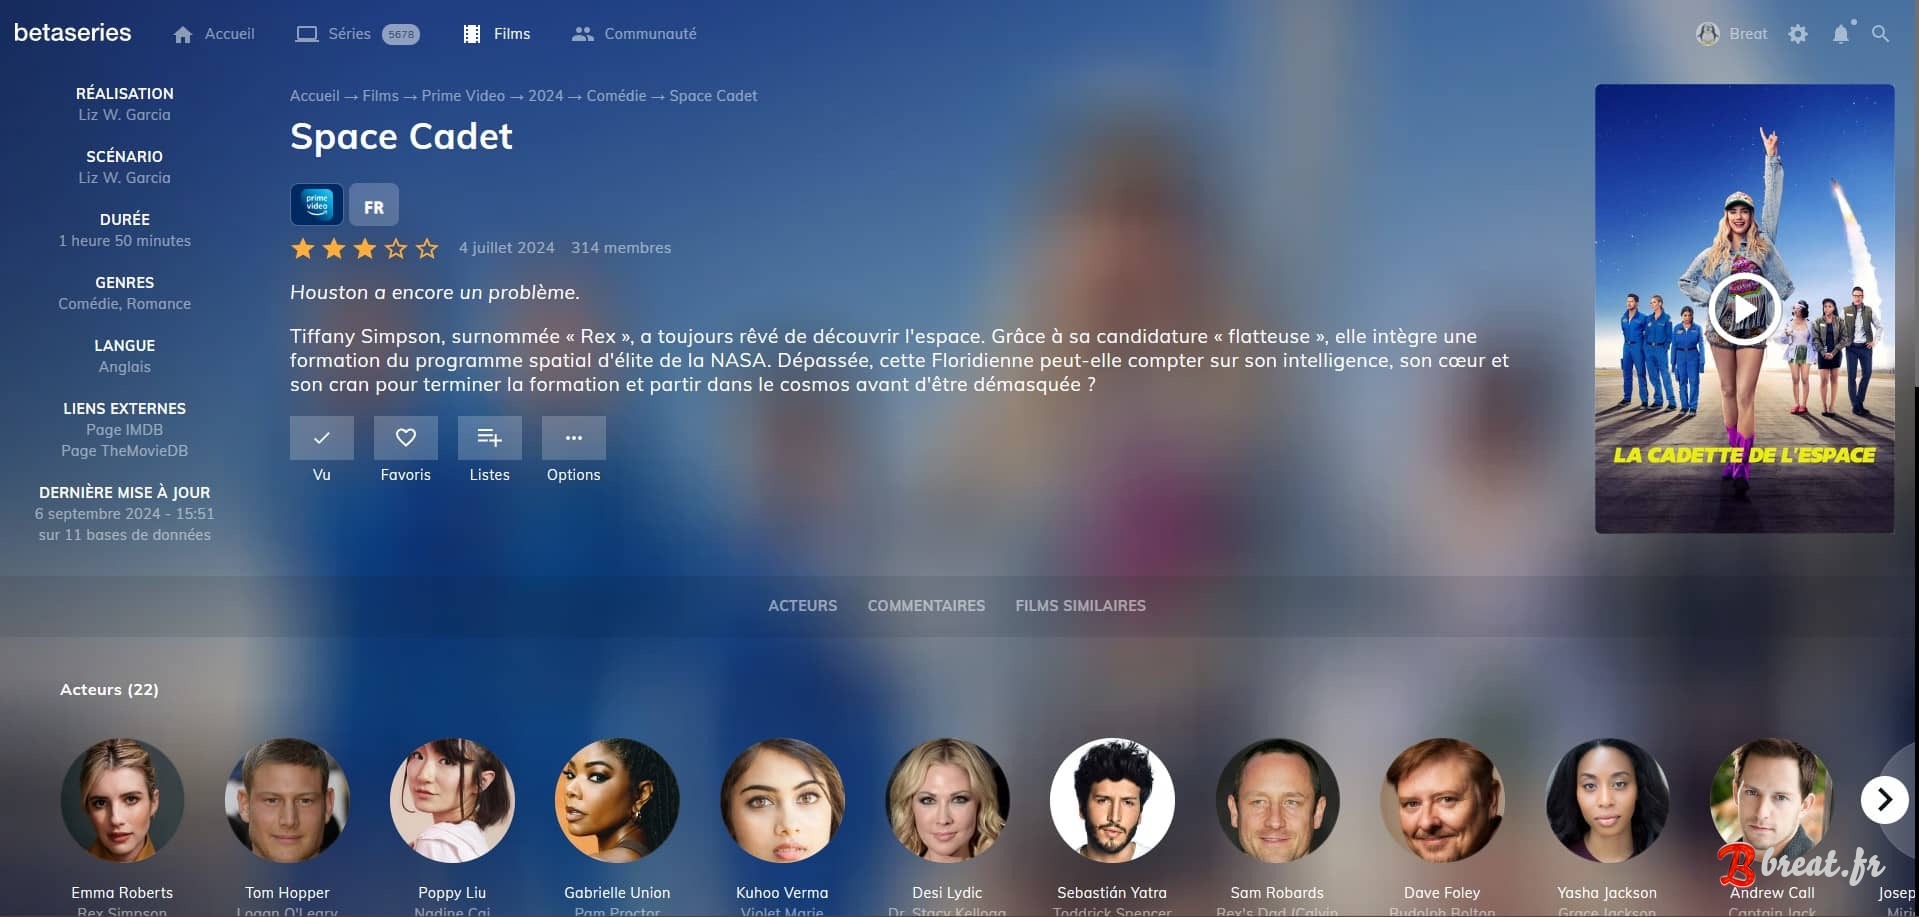Mark Space Cadet as Vu
This screenshot has width=1919, height=917.
(x=321, y=437)
